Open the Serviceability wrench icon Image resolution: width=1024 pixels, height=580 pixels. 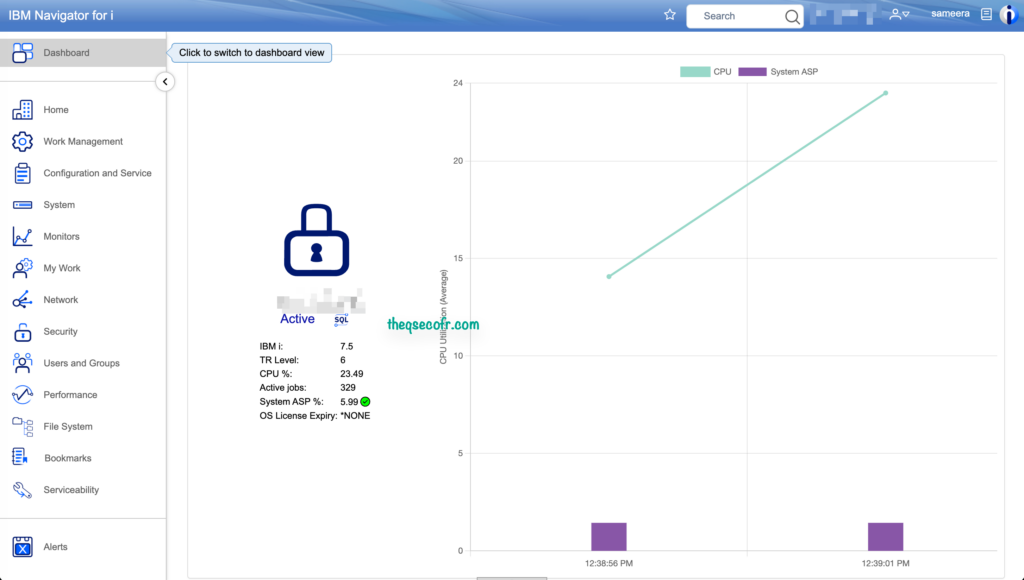click(x=22, y=490)
